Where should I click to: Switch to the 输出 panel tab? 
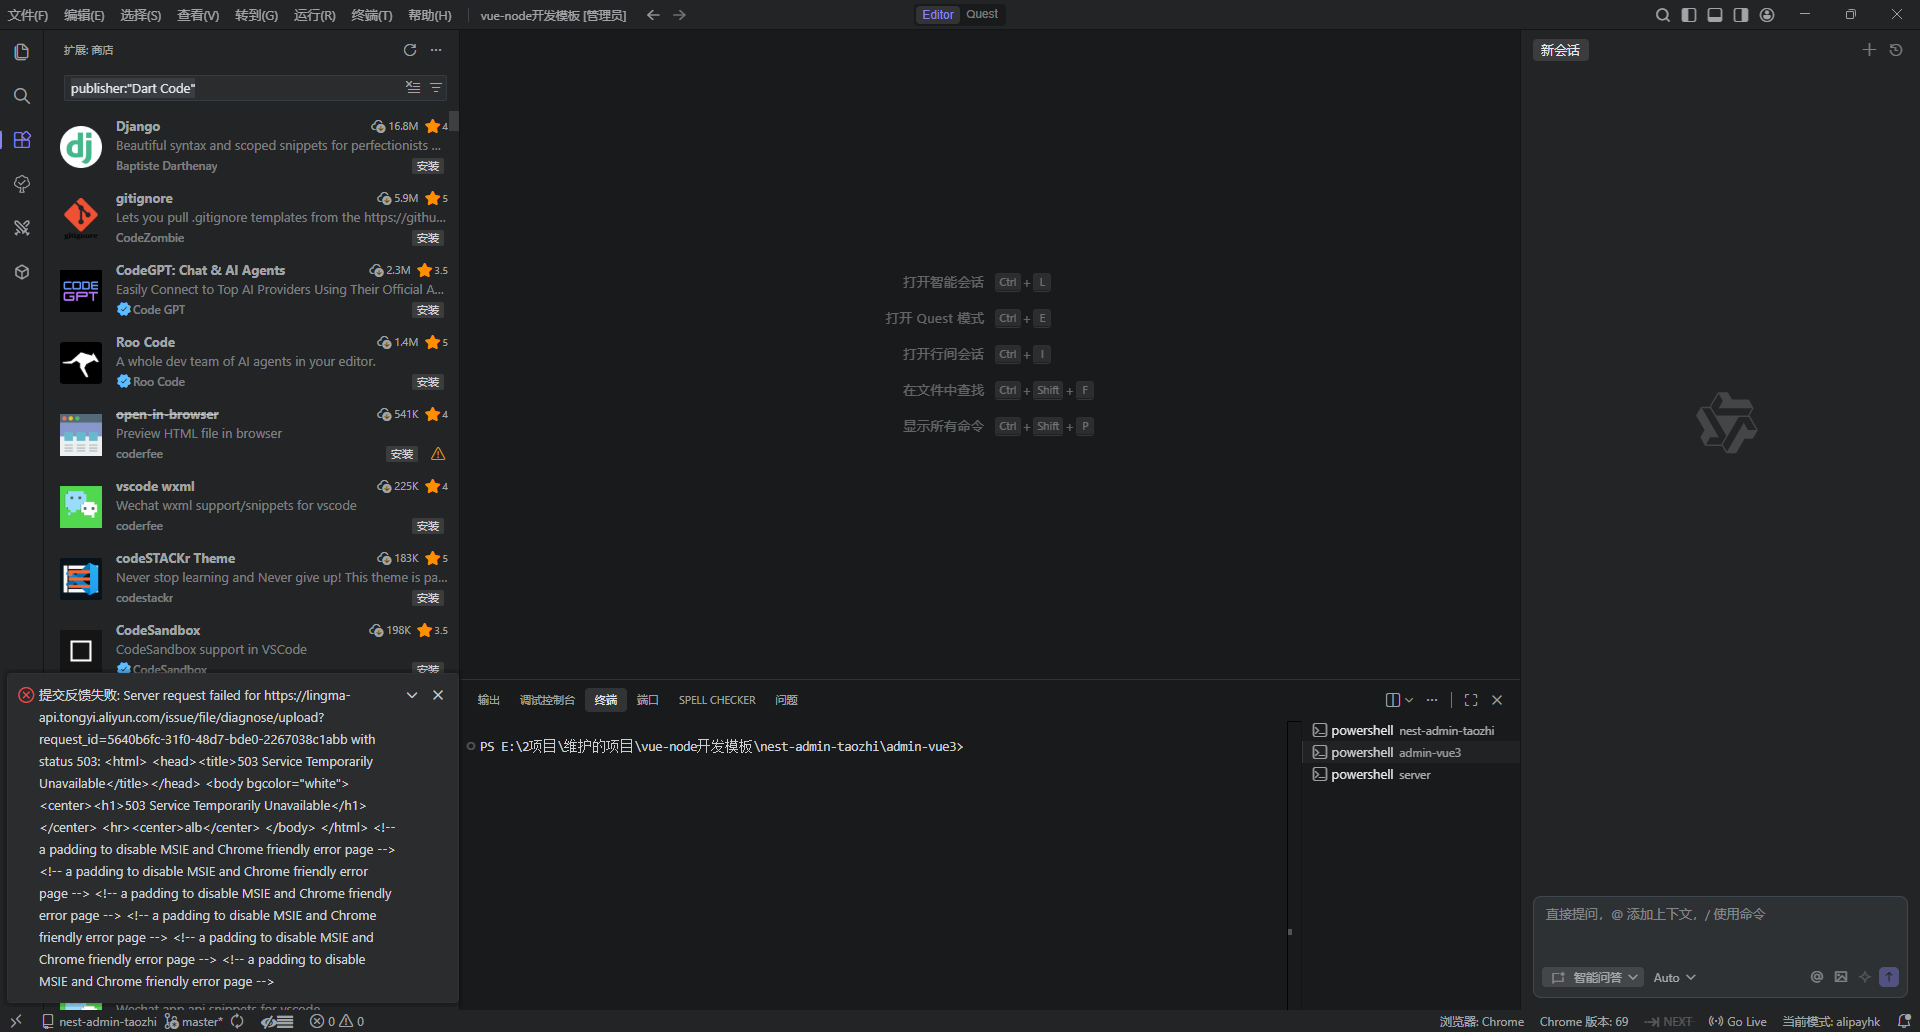click(489, 700)
